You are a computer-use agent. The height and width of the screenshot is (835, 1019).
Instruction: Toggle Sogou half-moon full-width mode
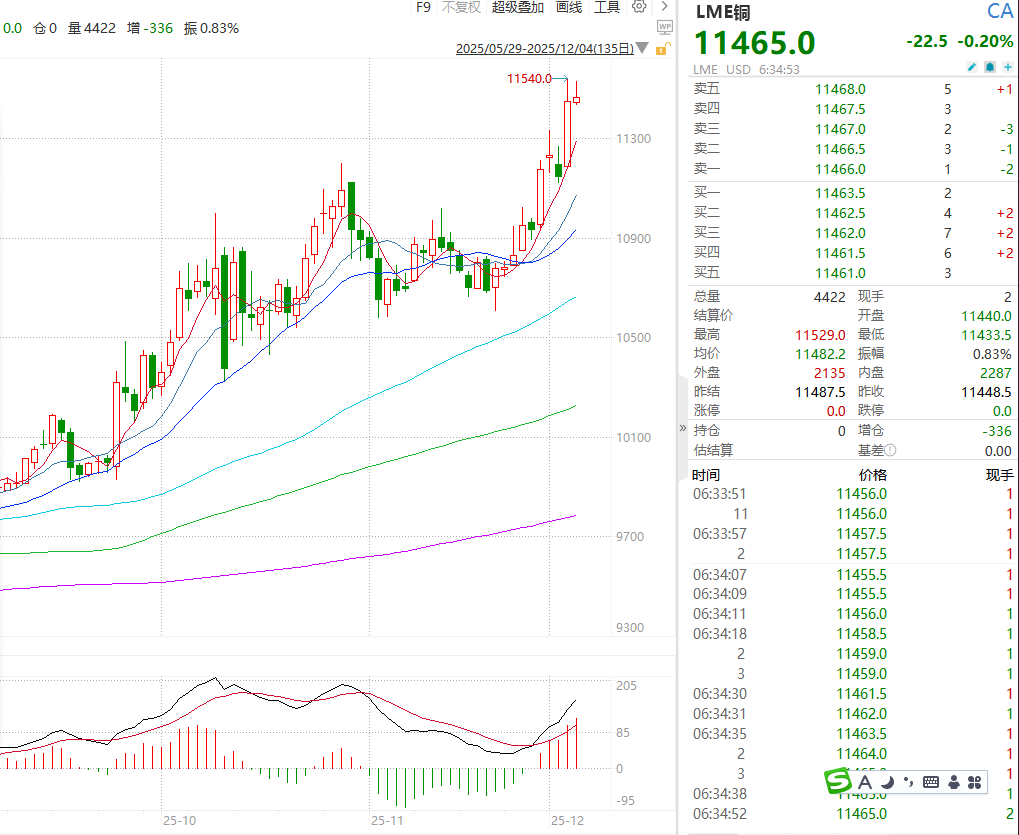(886, 781)
